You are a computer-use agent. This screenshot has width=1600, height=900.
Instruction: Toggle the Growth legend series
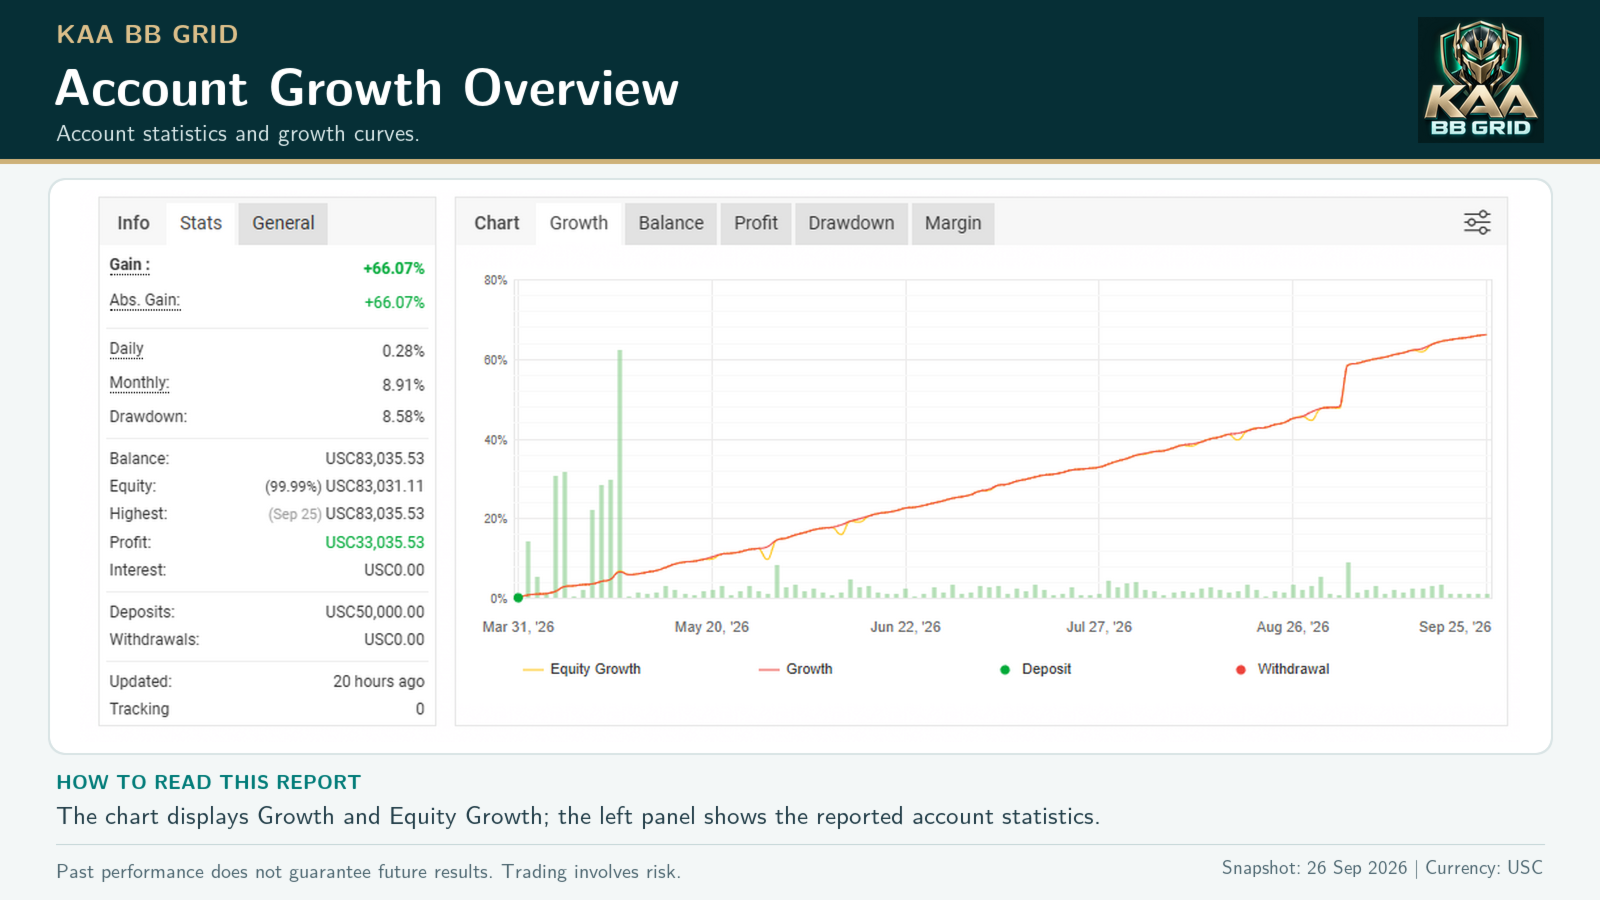pos(796,669)
